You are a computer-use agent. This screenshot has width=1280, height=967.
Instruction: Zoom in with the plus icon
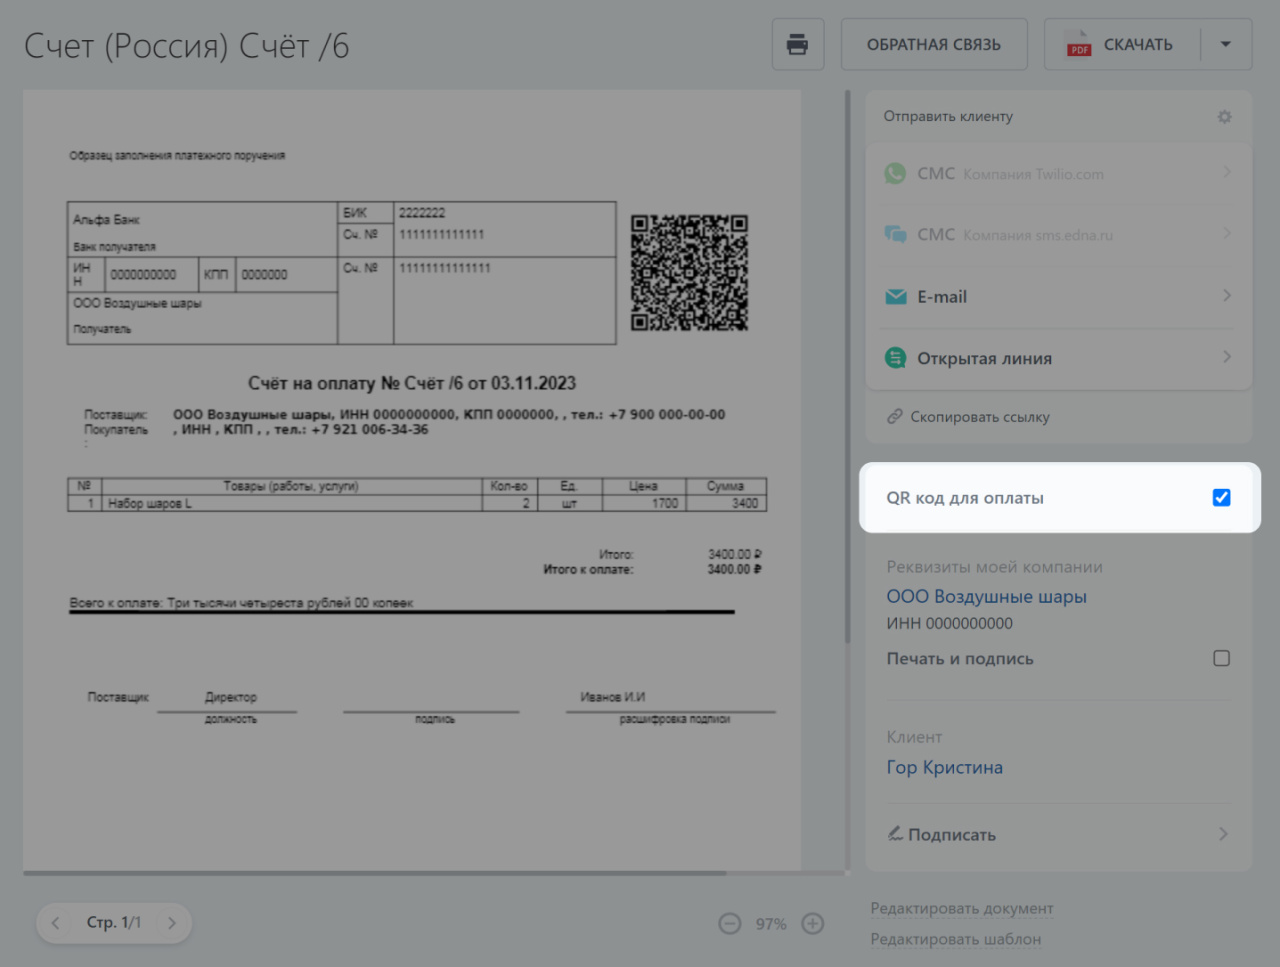click(813, 924)
